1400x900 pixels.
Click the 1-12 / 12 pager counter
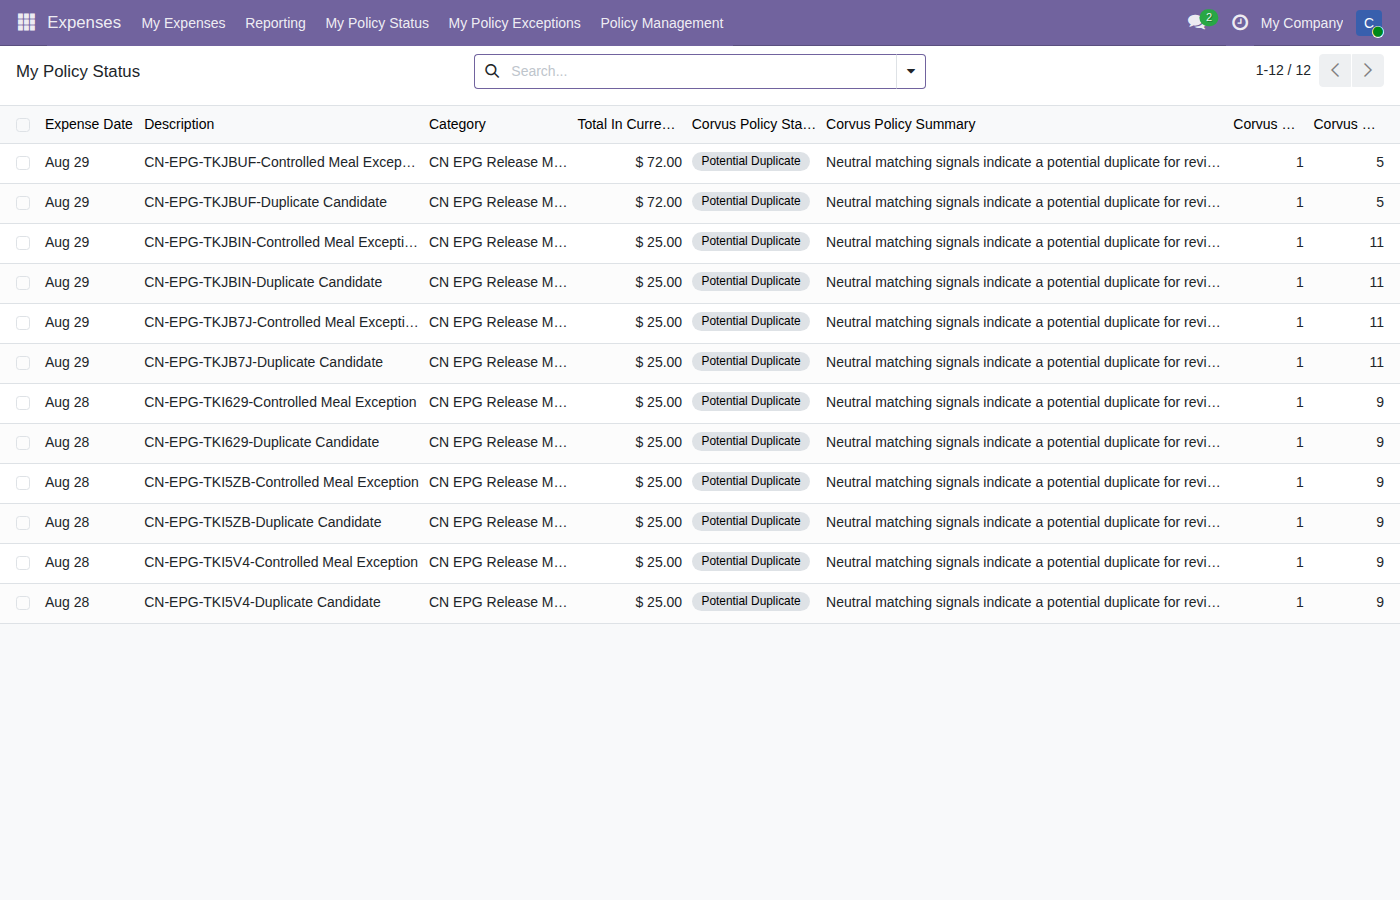(x=1283, y=70)
